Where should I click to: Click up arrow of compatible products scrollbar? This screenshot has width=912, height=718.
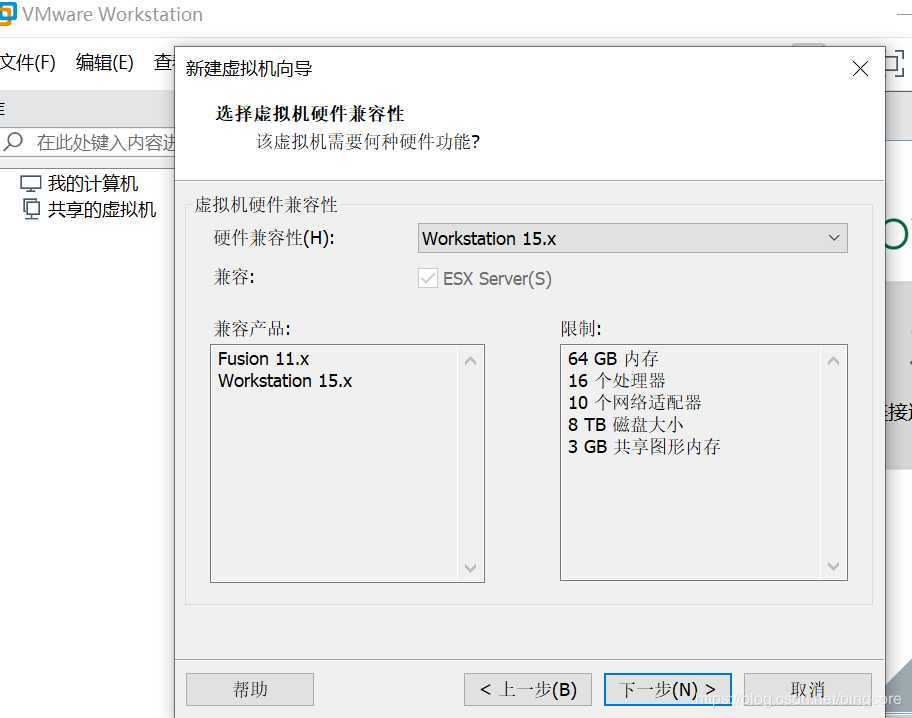point(471,361)
